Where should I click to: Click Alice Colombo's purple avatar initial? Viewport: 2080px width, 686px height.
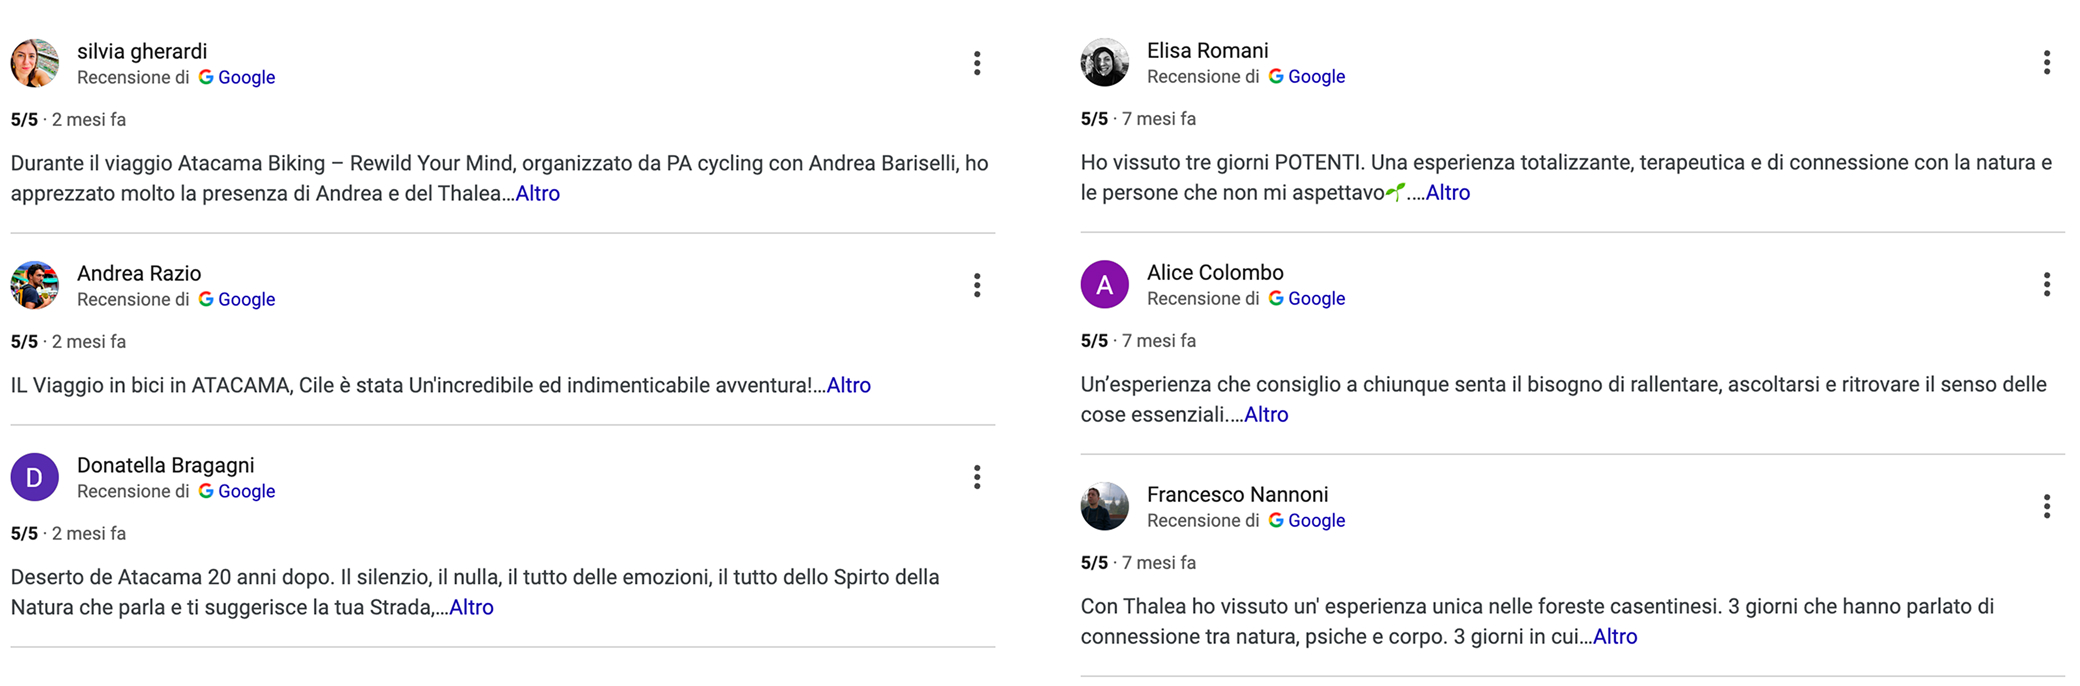[x=1106, y=285]
